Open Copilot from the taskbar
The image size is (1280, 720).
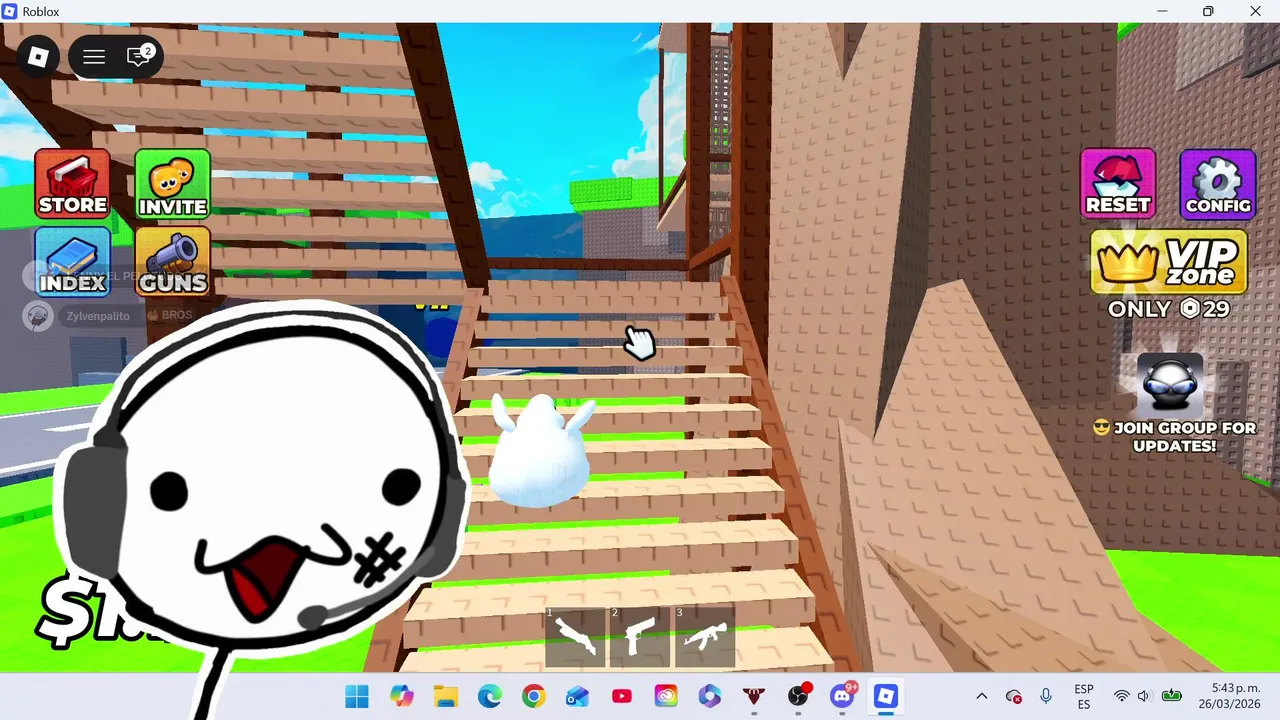point(401,696)
